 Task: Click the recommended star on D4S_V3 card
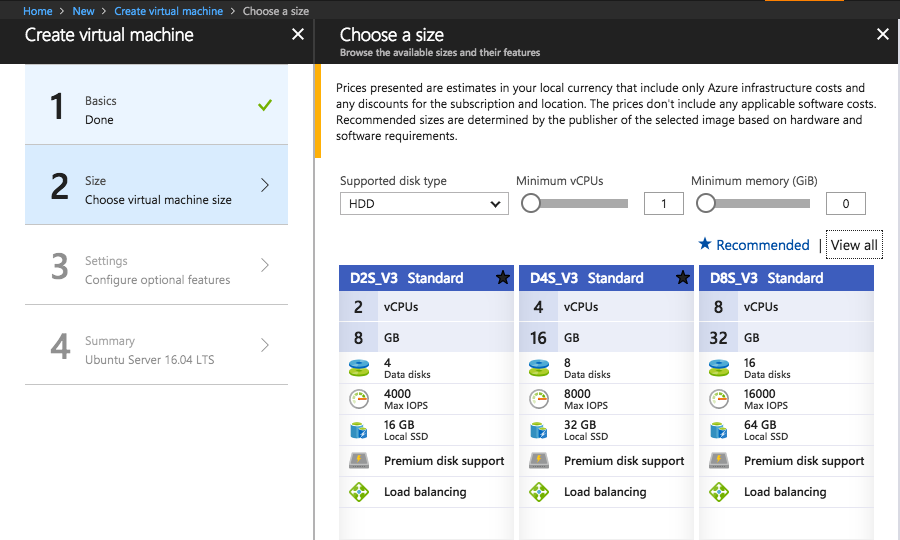[x=683, y=278]
